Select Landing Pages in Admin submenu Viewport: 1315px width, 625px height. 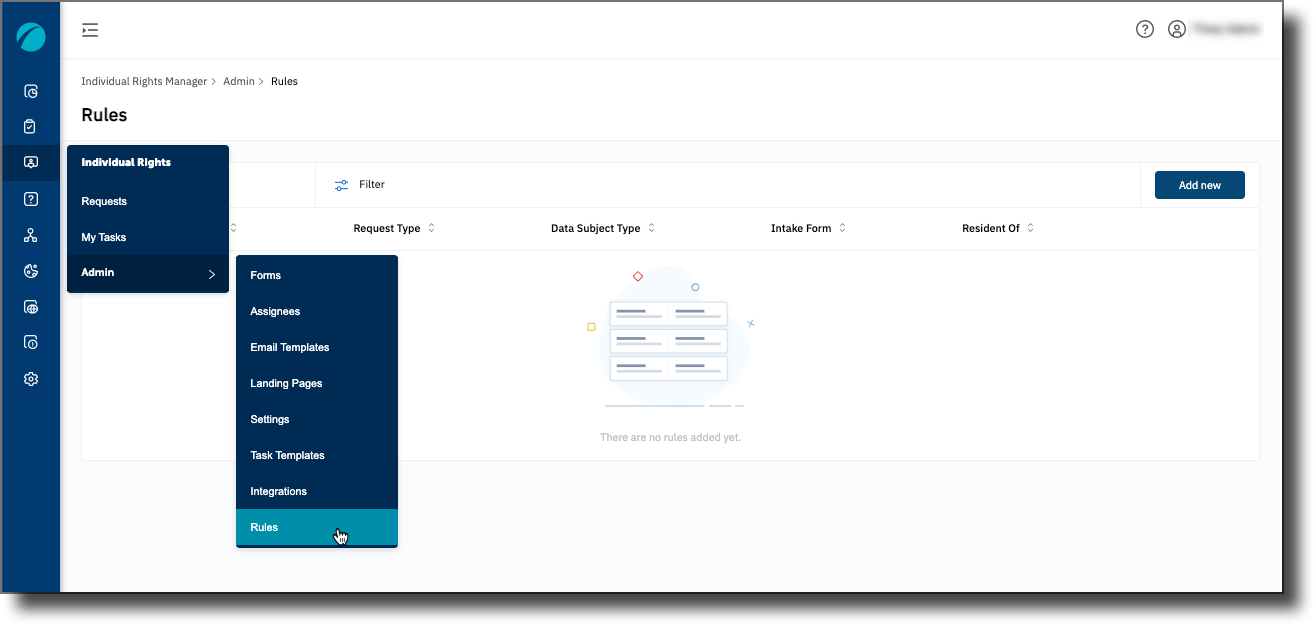[x=317, y=383]
